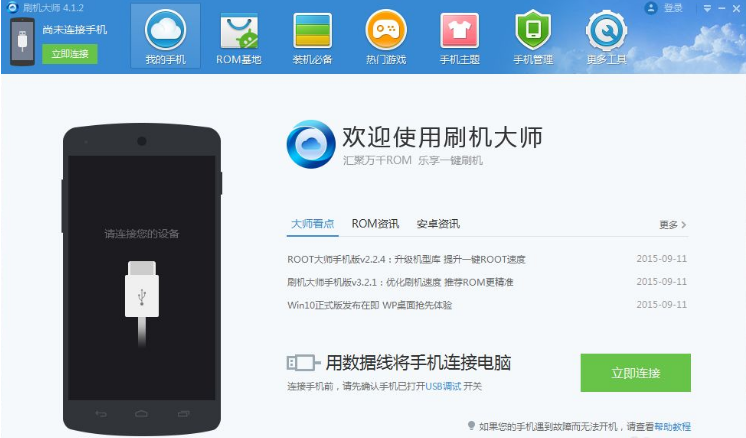Open ROM基地 shopping bag icon
The height and width of the screenshot is (438, 746).
click(239, 31)
